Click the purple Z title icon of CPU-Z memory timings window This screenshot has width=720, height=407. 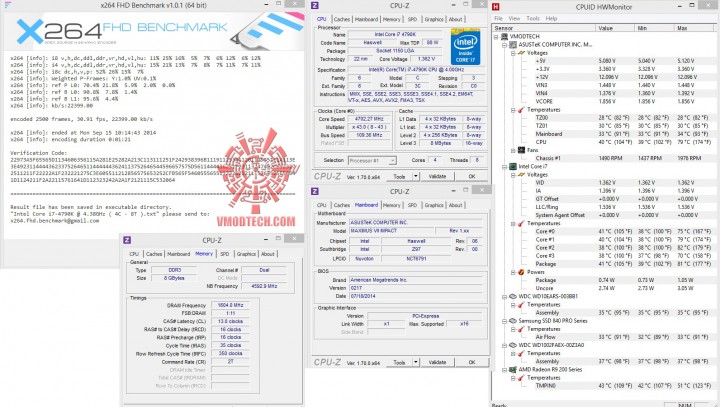tap(127, 240)
